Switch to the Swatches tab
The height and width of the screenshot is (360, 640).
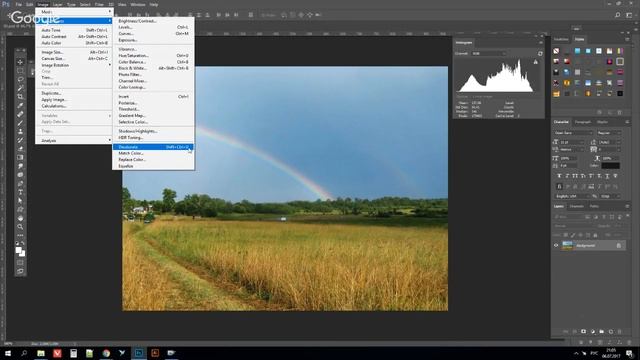click(x=561, y=39)
